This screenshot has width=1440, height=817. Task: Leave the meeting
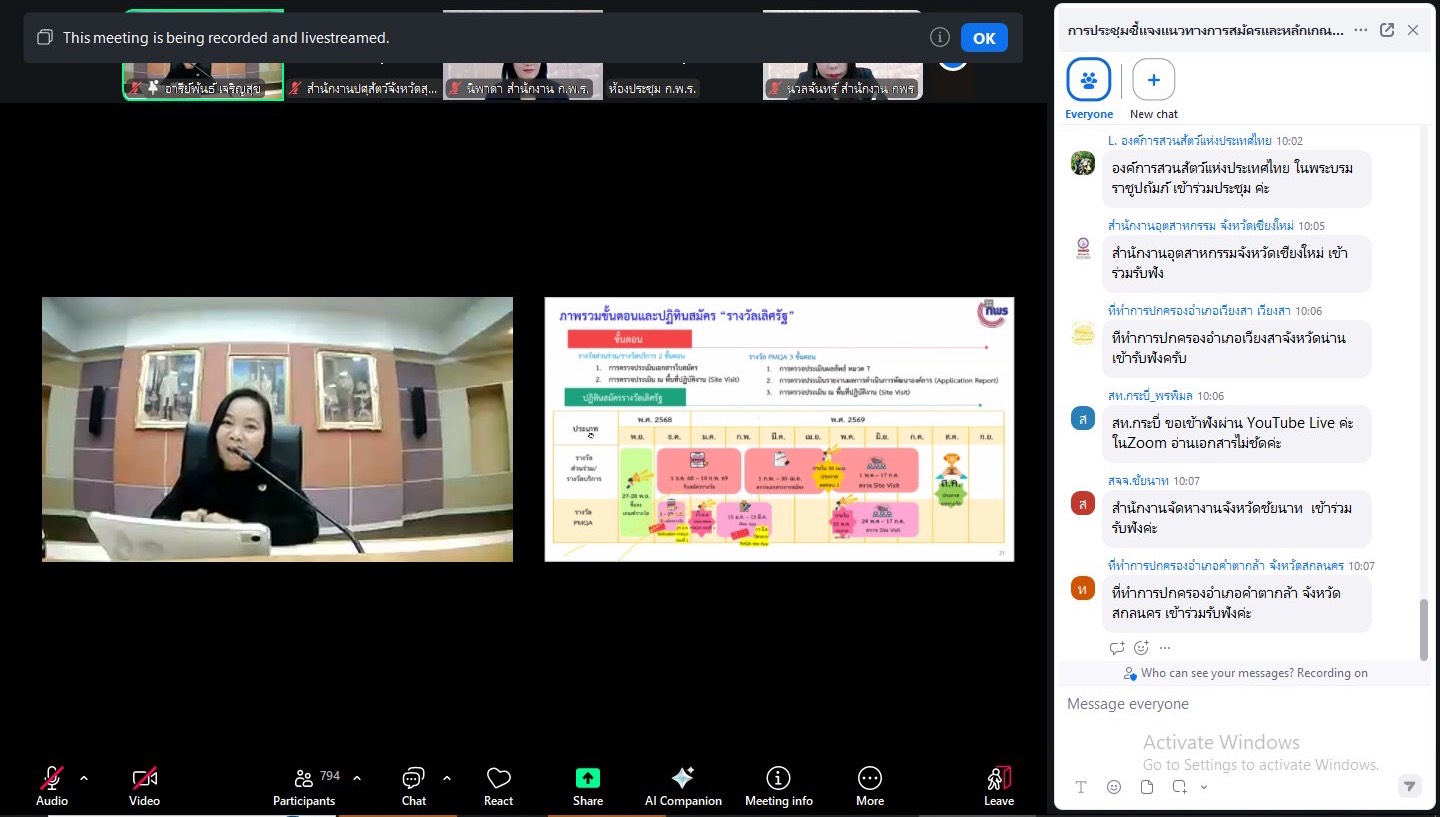(998, 785)
